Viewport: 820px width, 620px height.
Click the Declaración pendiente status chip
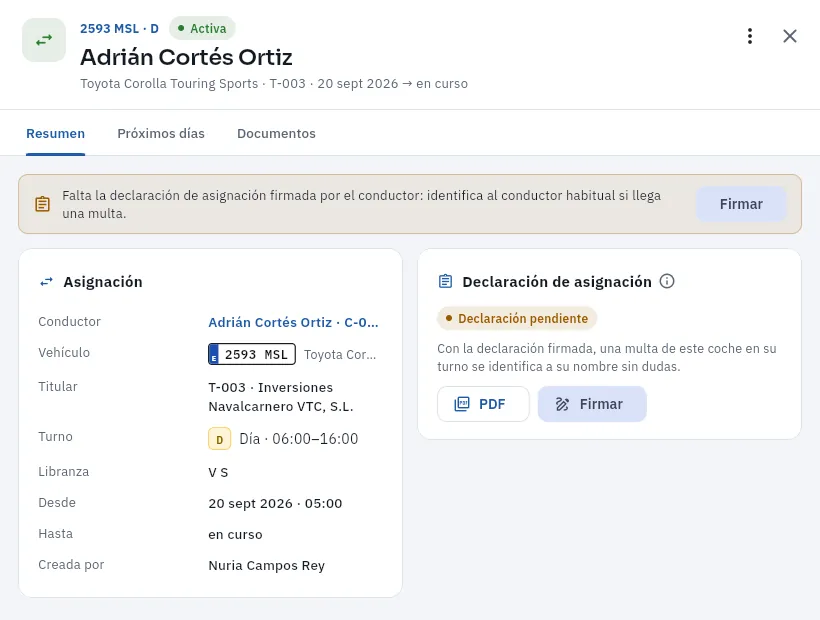(517, 318)
